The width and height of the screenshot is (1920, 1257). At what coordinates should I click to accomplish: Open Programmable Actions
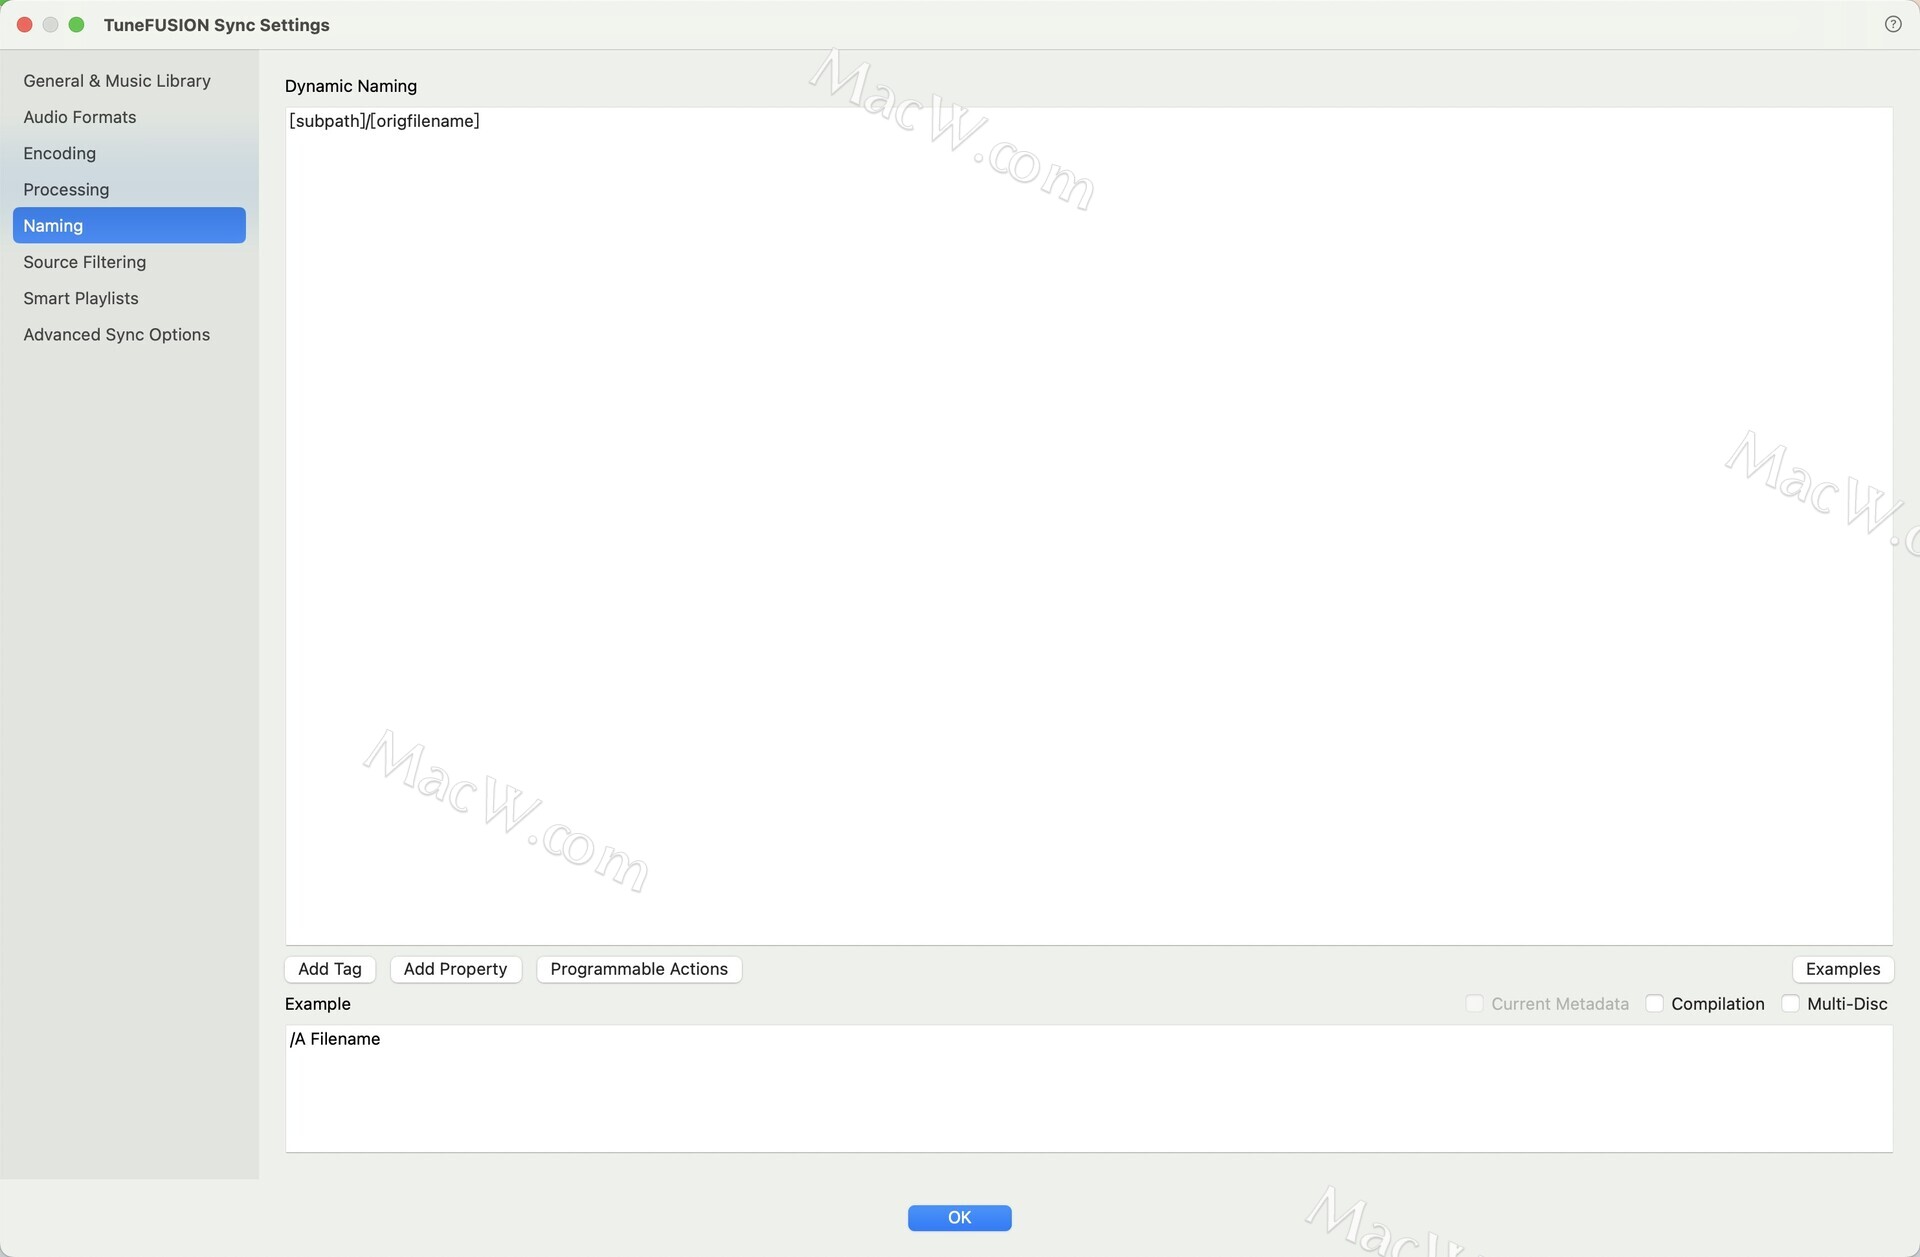[x=639, y=969]
